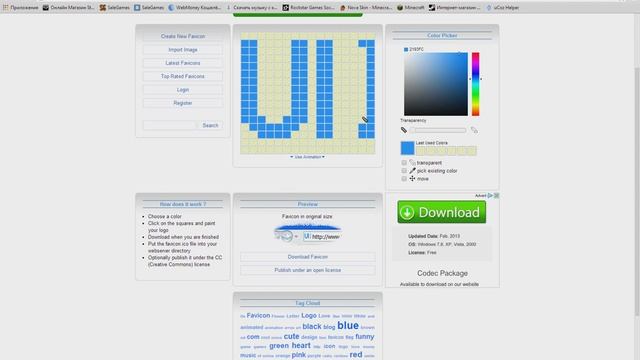
Task: Open the Apps grid icon in bookmarks bar
Action: pyautogui.click(x=5, y=7)
